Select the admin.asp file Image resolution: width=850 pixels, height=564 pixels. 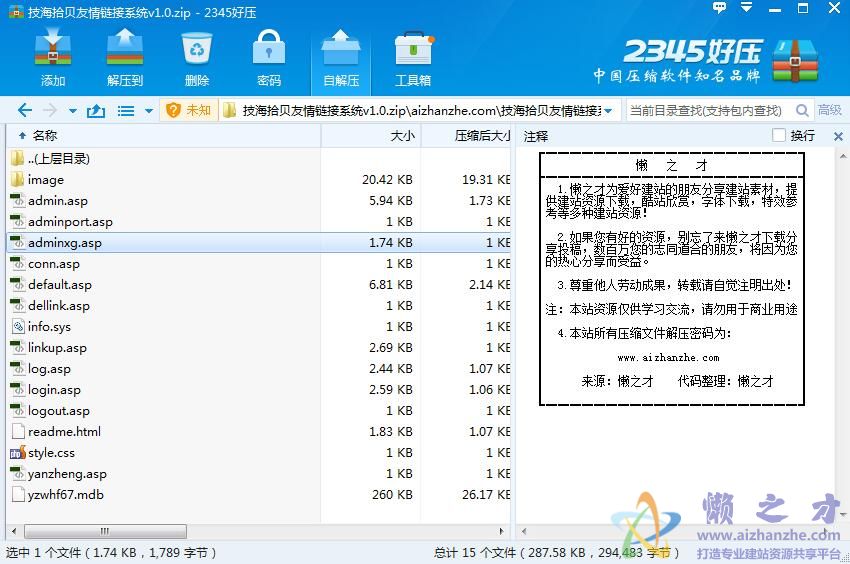[x=259, y=201]
